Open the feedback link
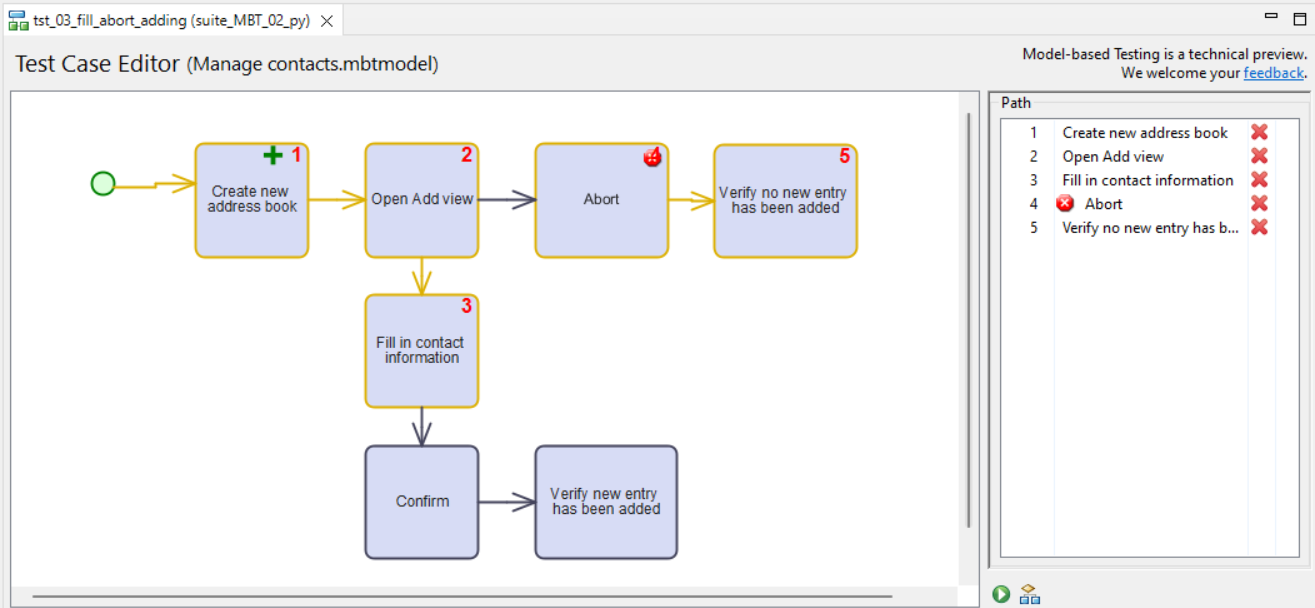 coord(1273,73)
